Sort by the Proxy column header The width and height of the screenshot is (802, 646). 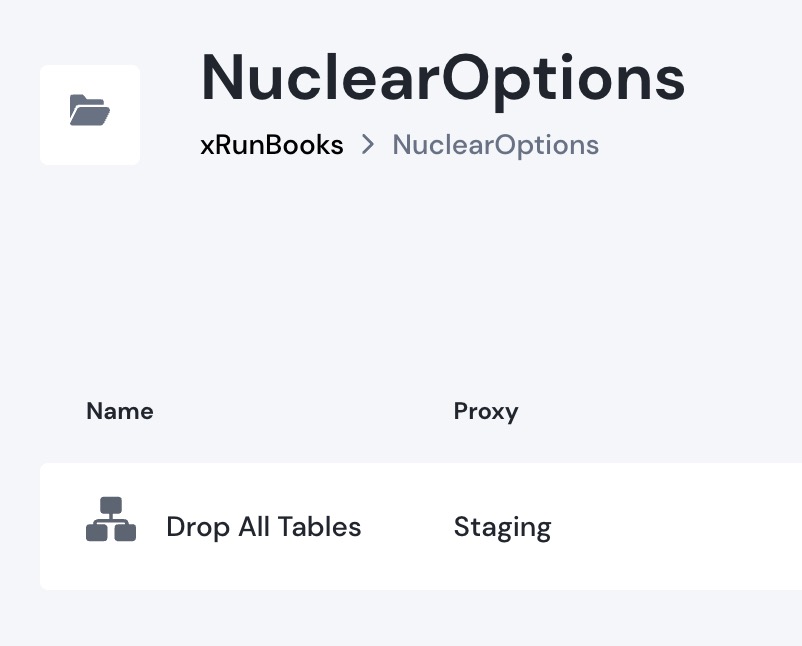click(x=485, y=411)
